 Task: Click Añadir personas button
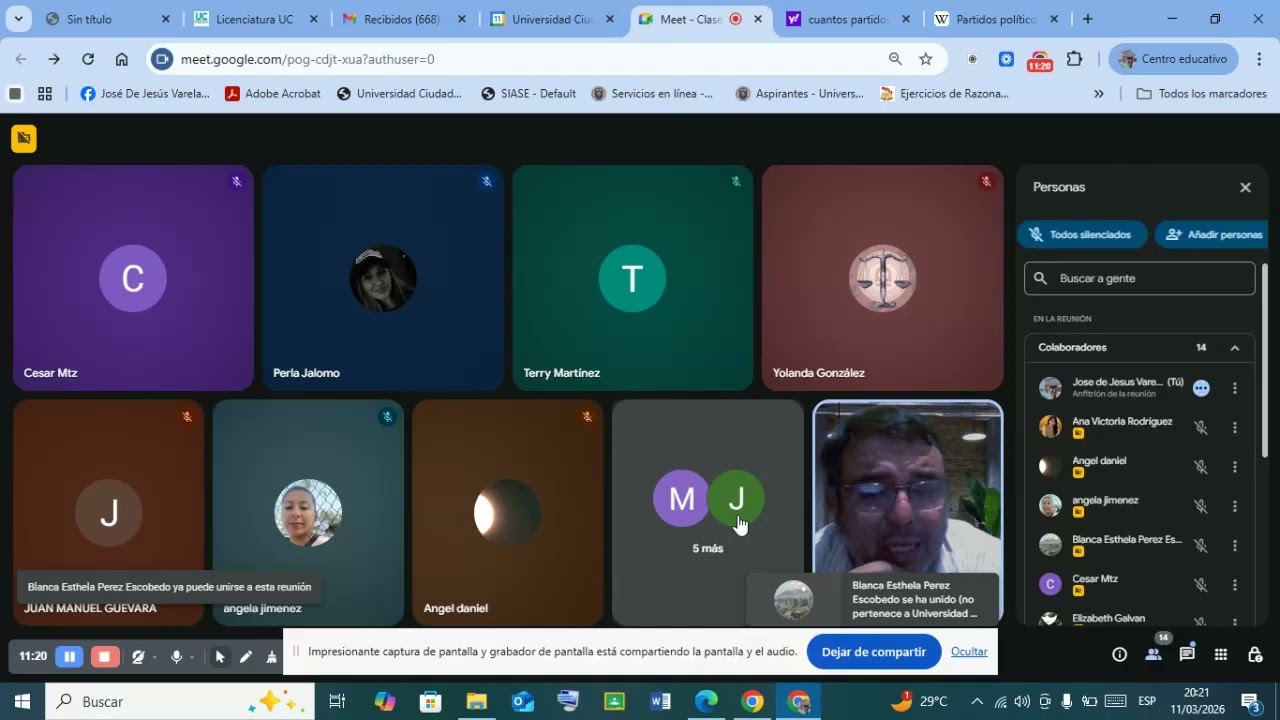pyautogui.click(x=1214, y=235)
